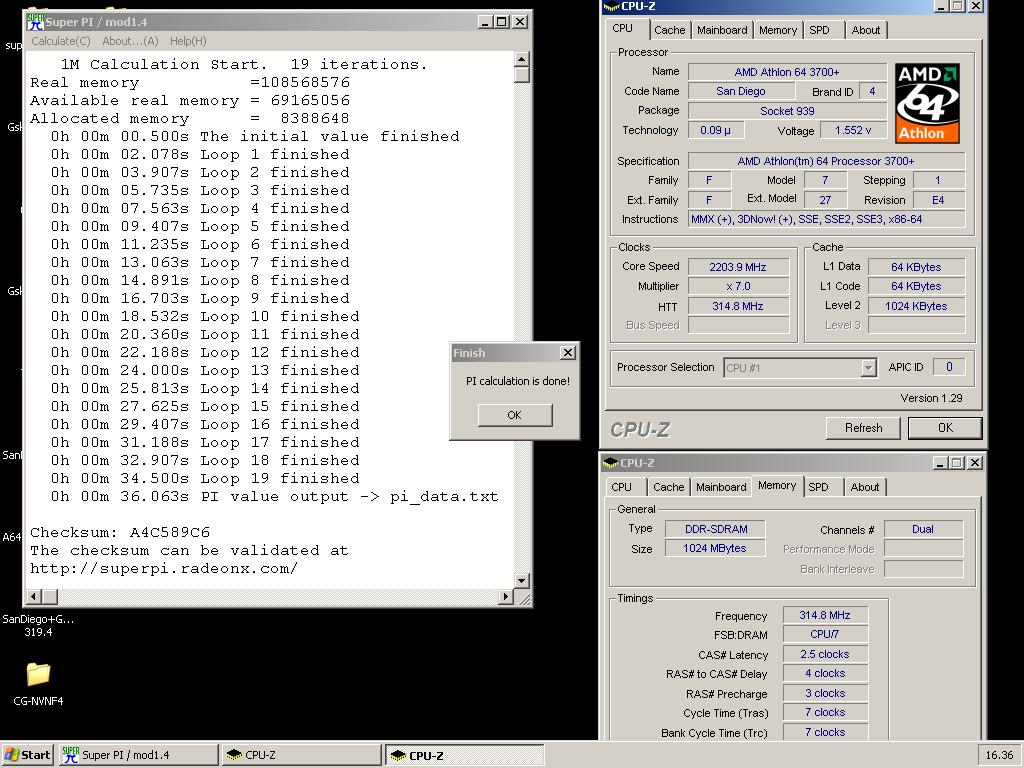Maximize the Super PI window
The height and width of the screenshot is (768, 1024).
(502, 22)
